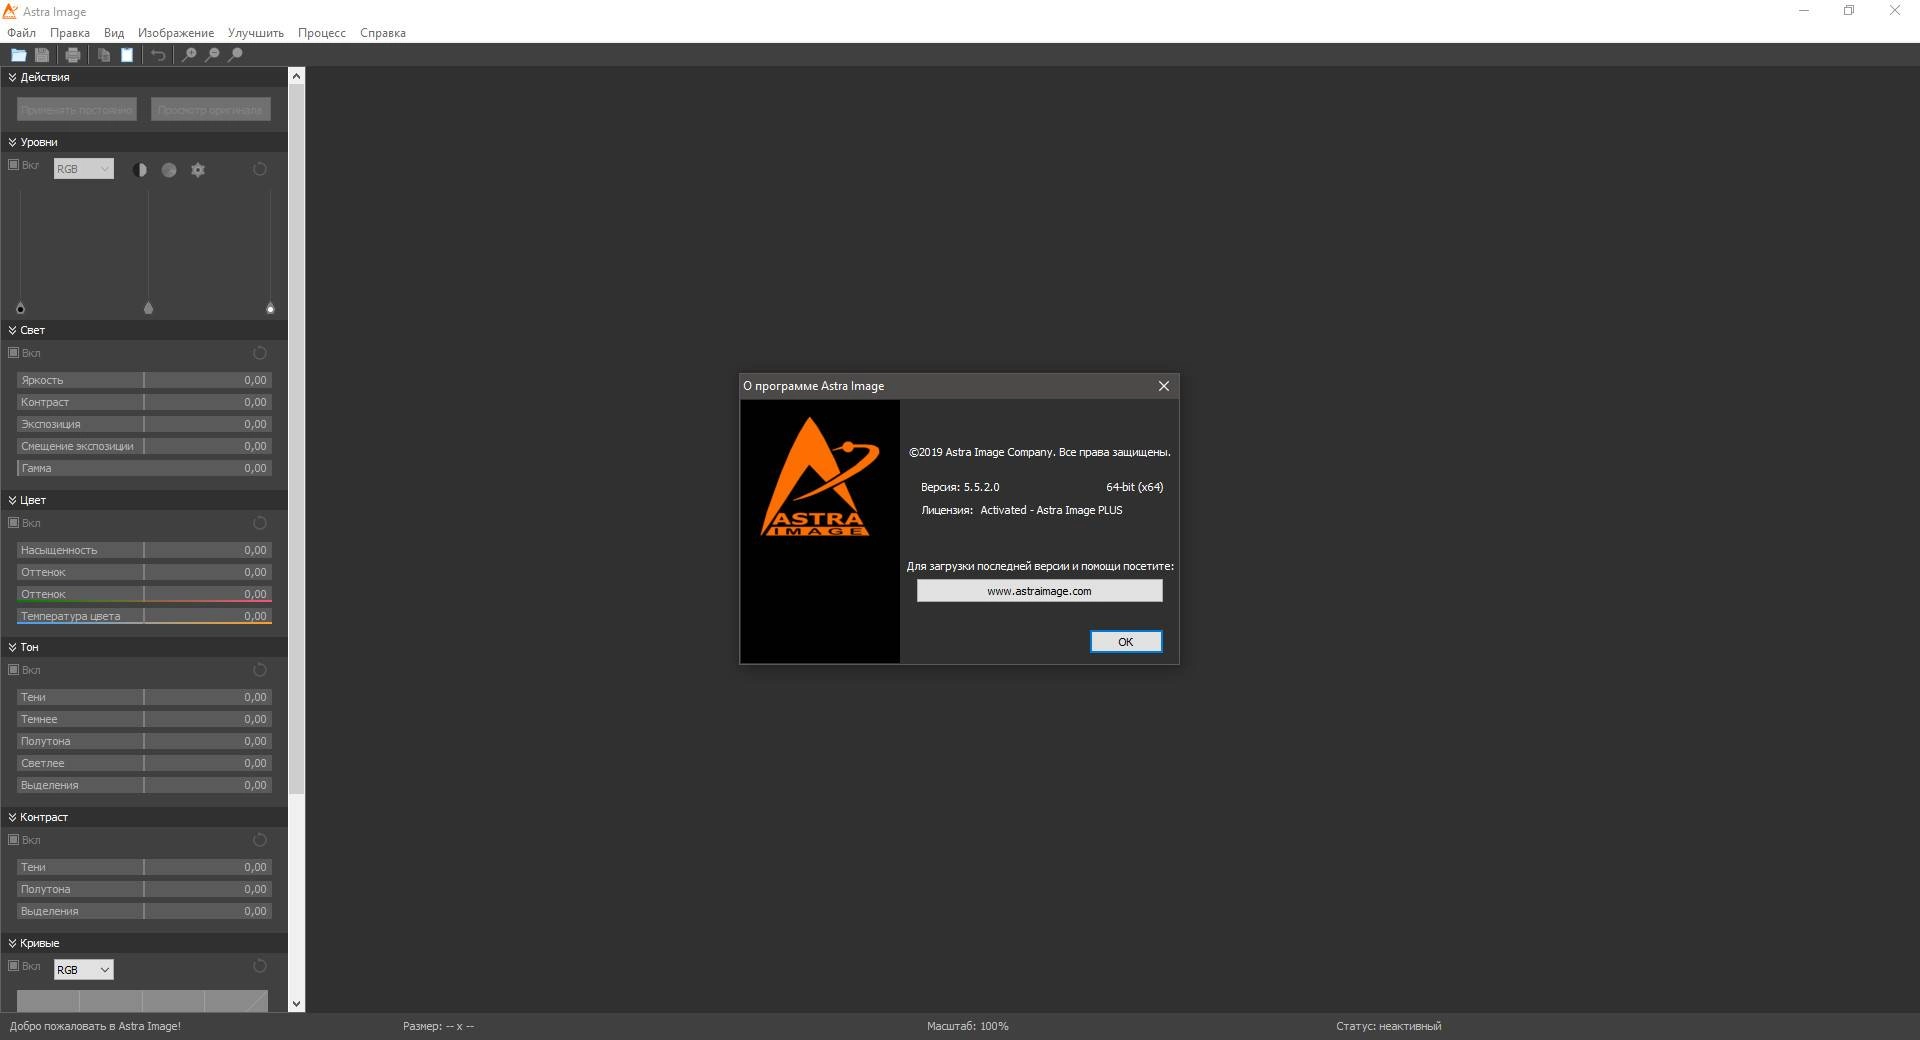Reset the Кривые section with circular arrow

click(260, 966)
